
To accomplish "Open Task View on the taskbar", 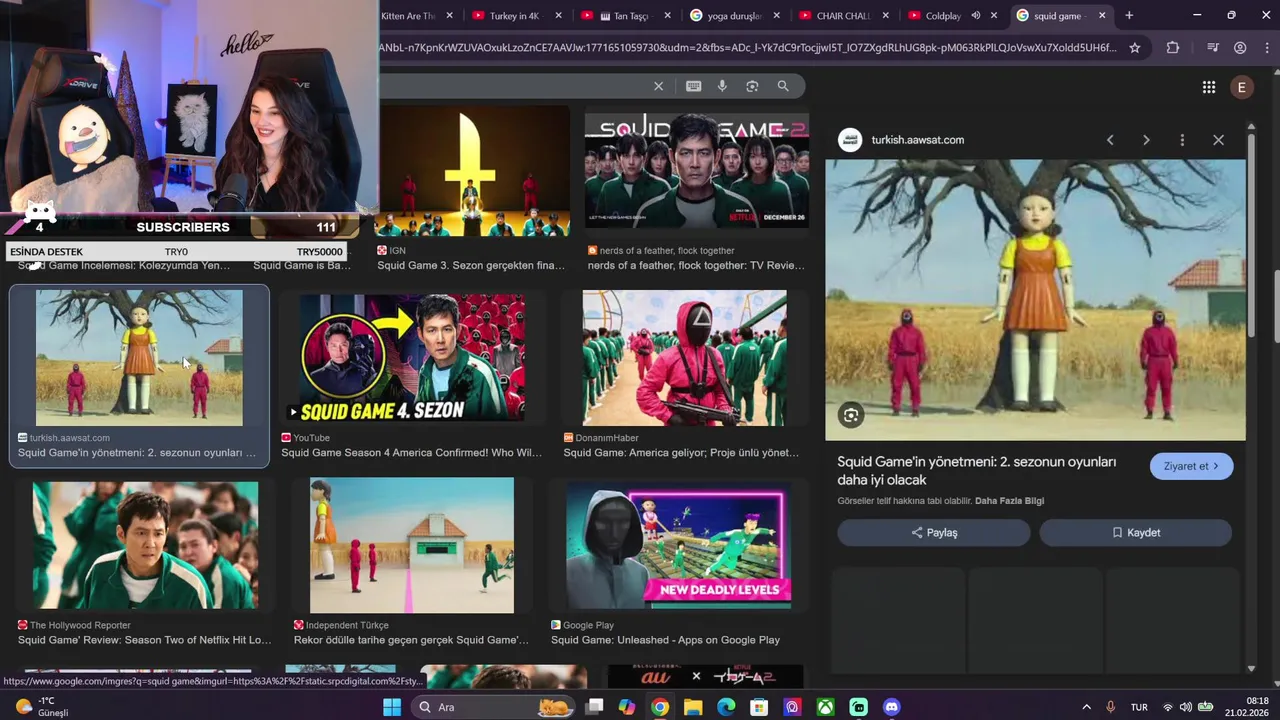I will (594, 707).
